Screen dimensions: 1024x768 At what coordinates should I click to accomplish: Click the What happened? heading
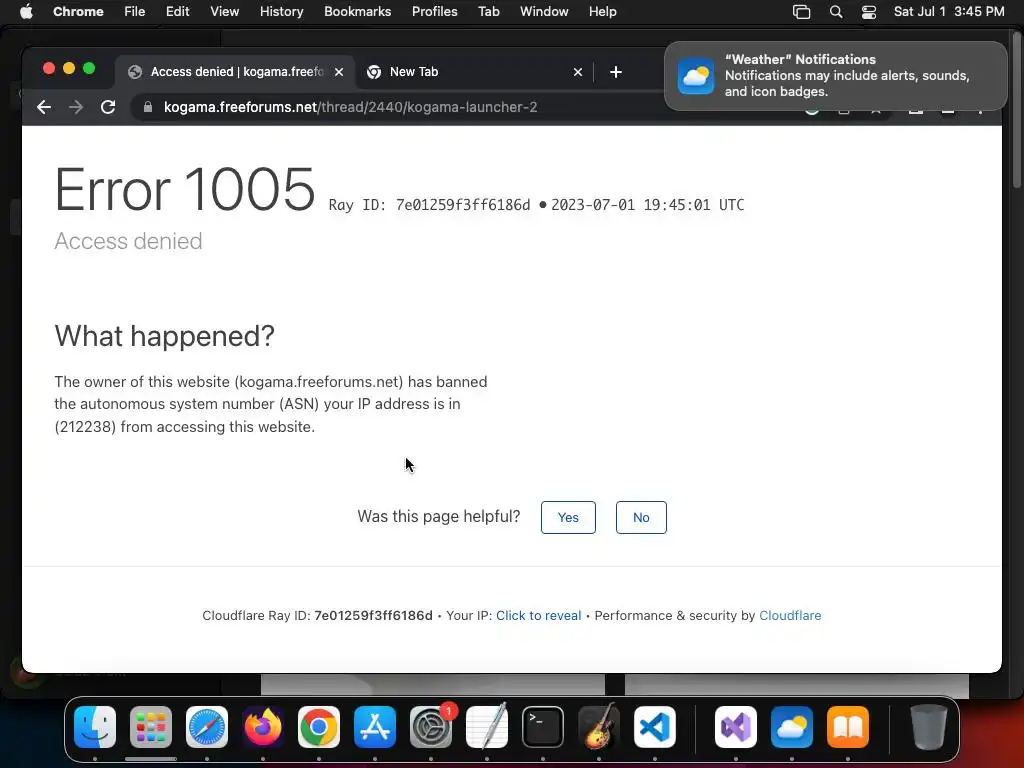[165, 336]
